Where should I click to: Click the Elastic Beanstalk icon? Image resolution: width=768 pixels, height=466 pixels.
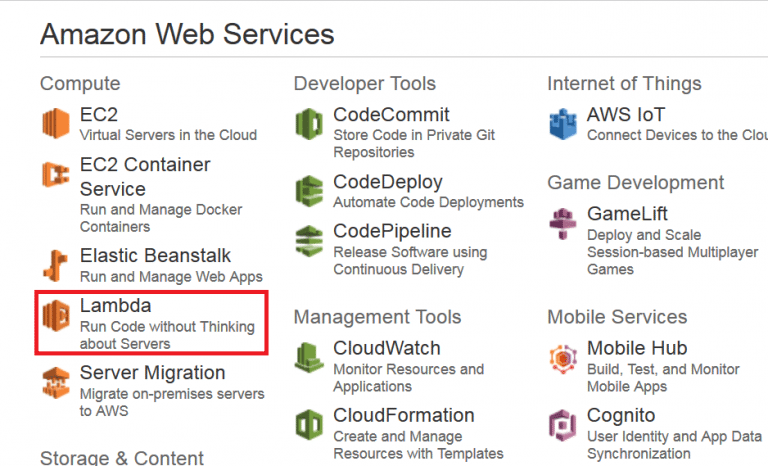(x=55, y=265)
